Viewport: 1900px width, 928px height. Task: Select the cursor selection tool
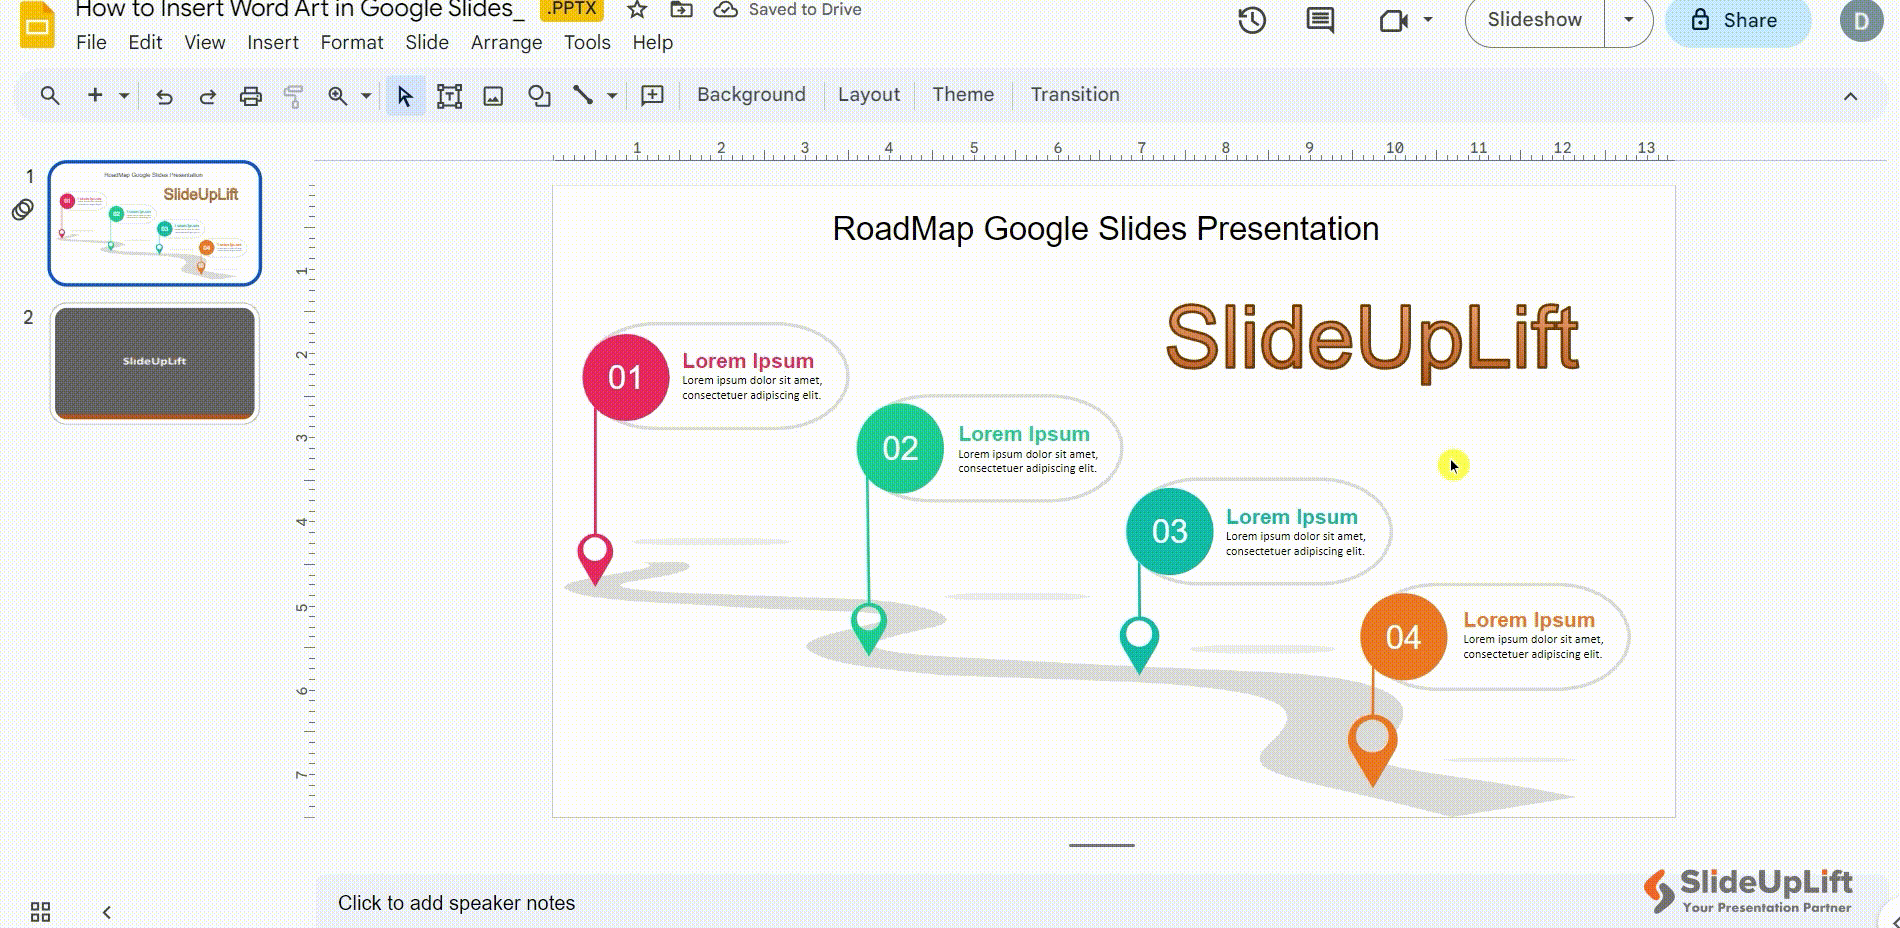click(x=404, y=95)
